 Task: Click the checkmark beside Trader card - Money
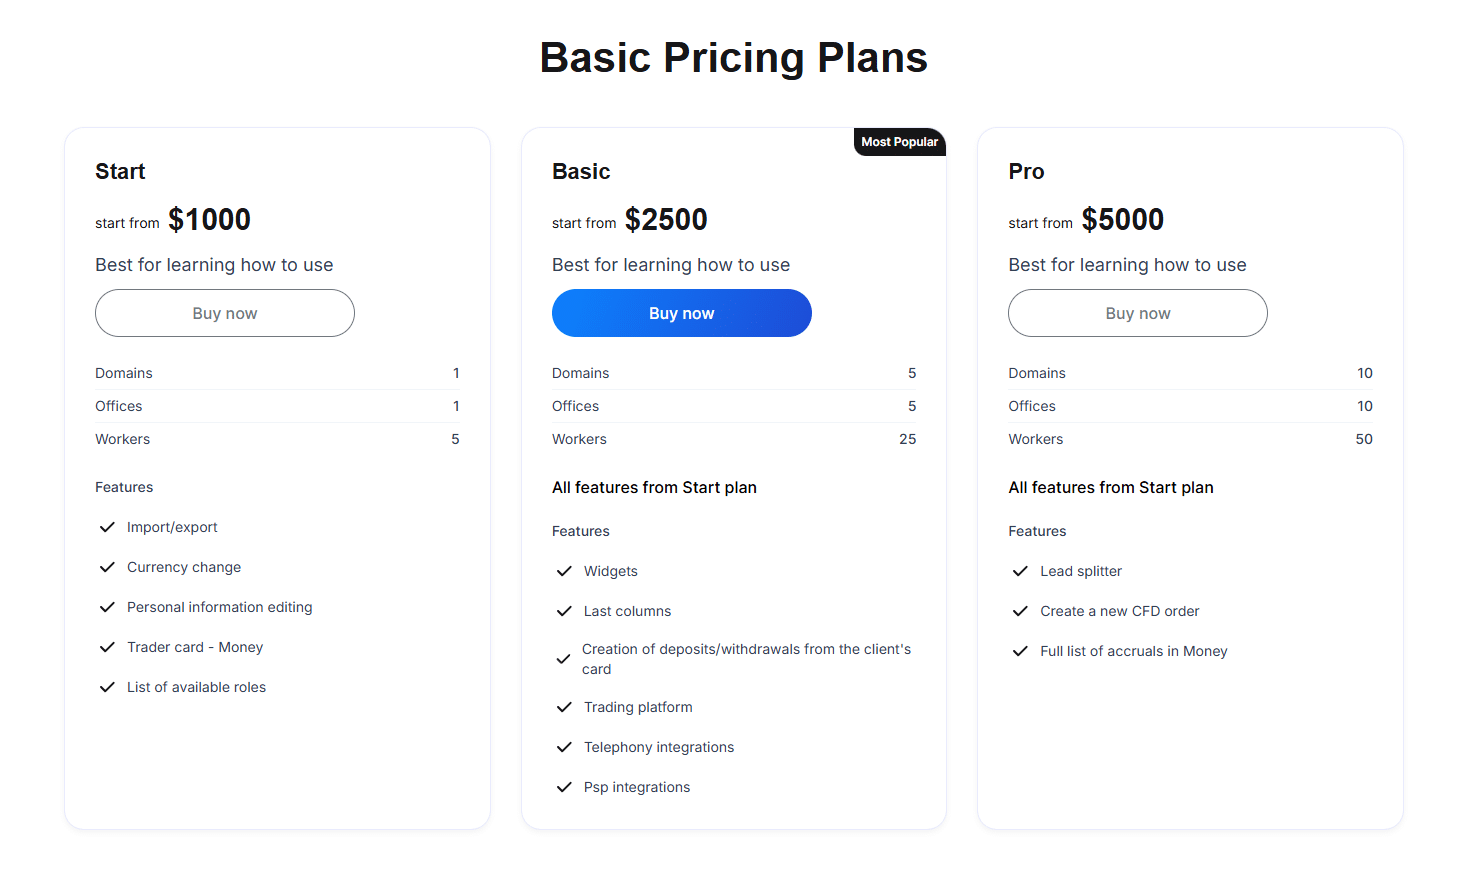coord(107,647)
